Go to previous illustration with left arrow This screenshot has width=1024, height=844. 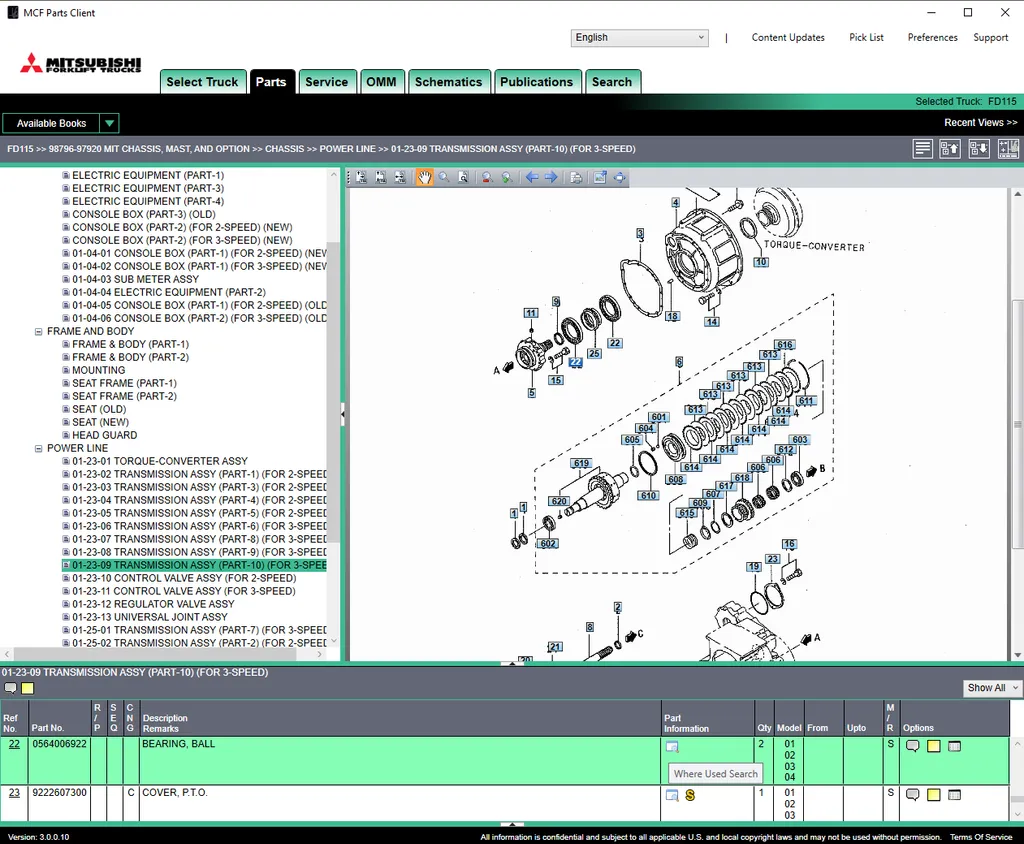pyautogui.click(x=532, y=177)
